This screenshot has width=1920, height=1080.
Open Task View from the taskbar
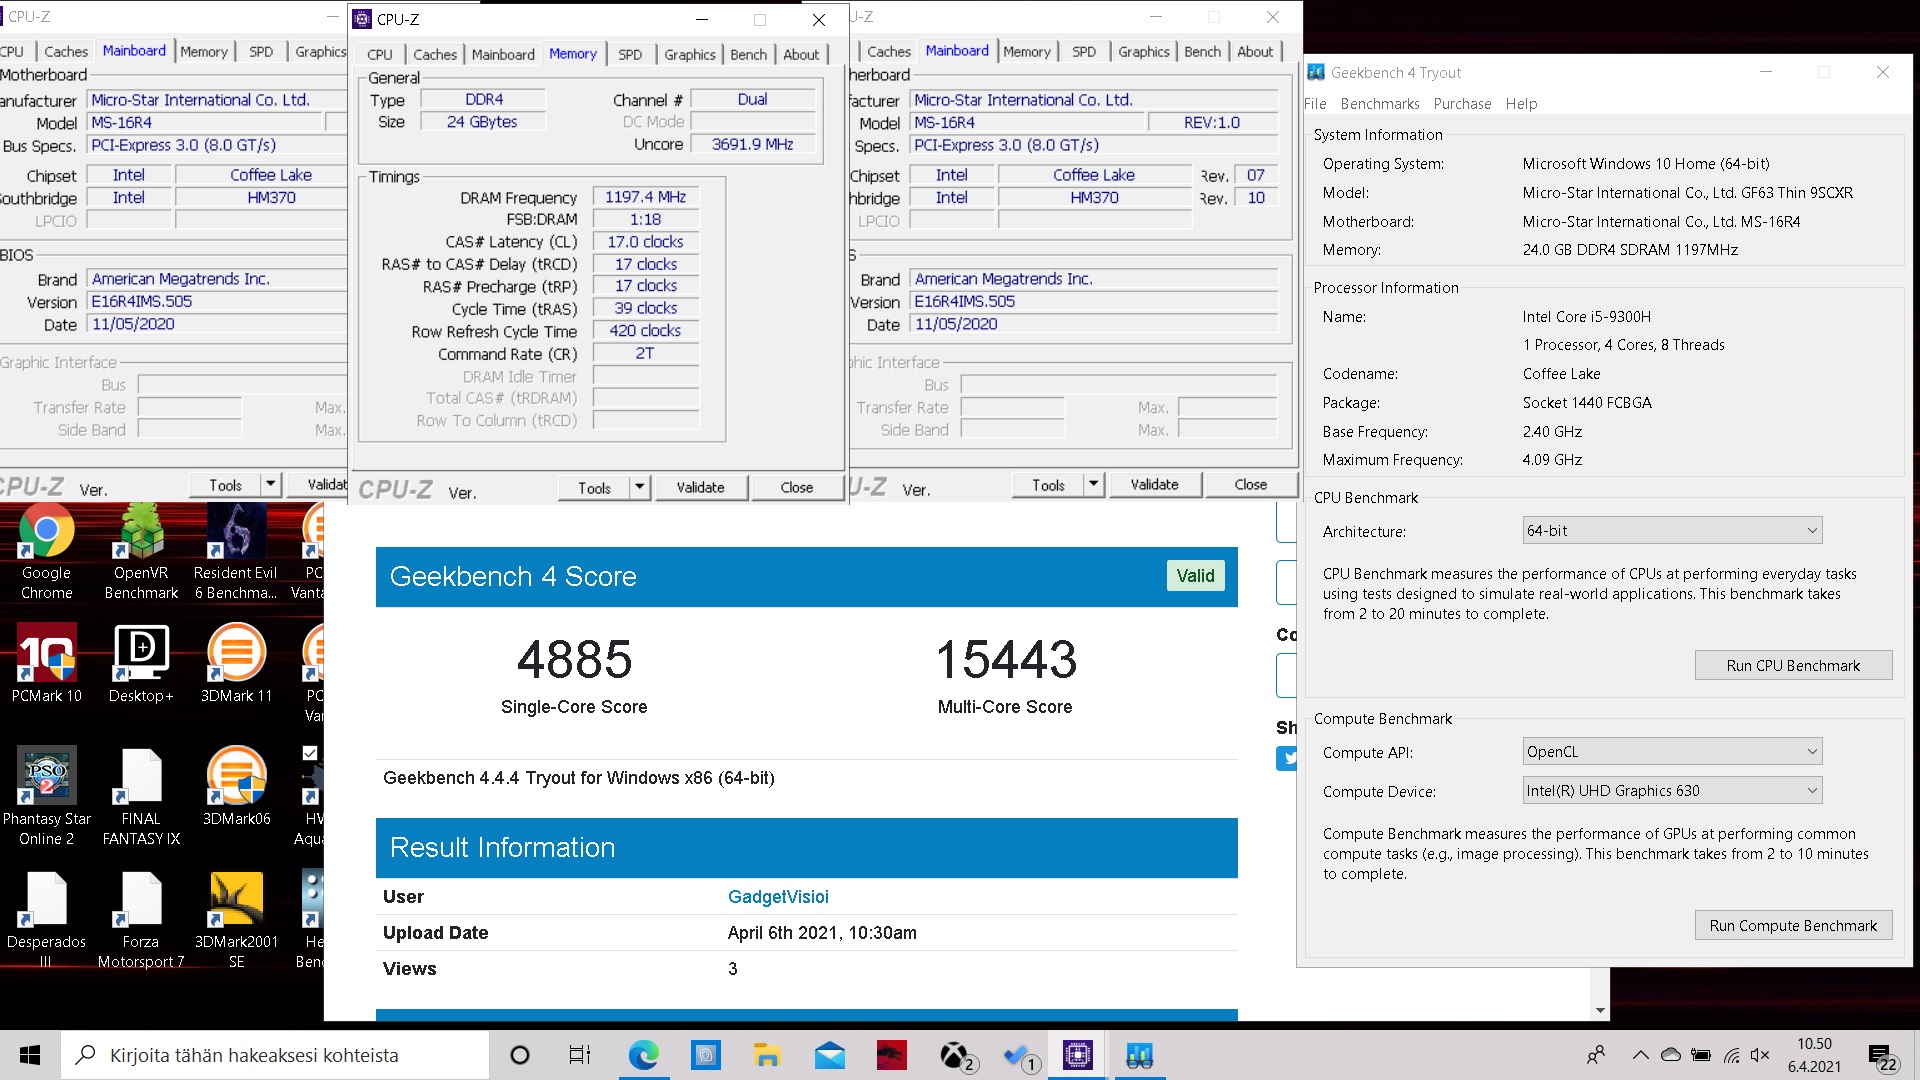coord(580,1055)
